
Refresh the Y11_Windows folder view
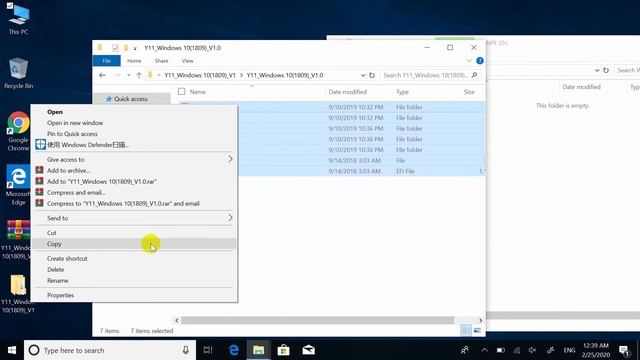coord(372,75)
